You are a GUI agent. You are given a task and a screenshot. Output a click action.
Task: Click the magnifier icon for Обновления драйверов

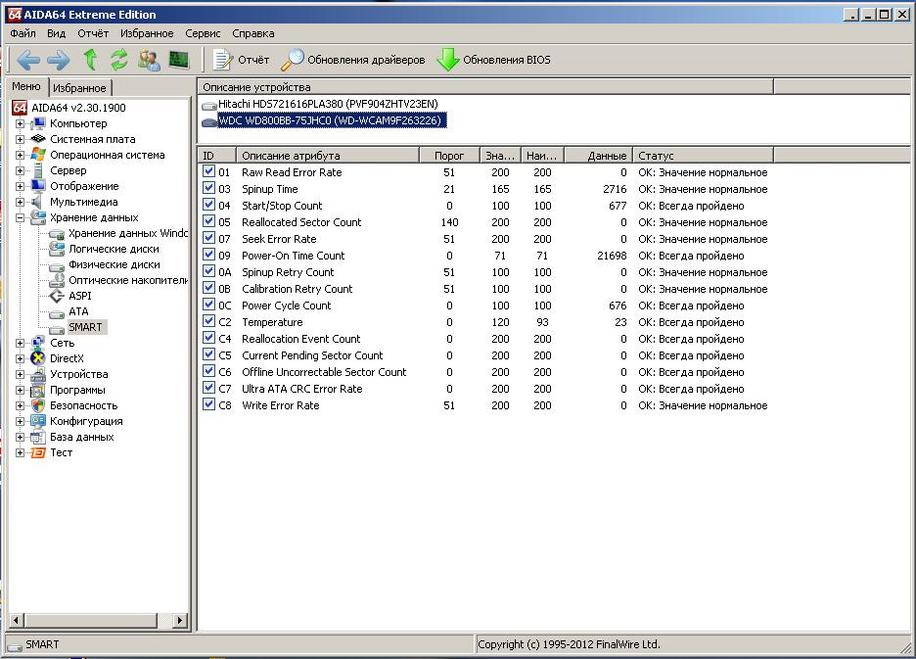pyautogui.click(x=292, y=60)
